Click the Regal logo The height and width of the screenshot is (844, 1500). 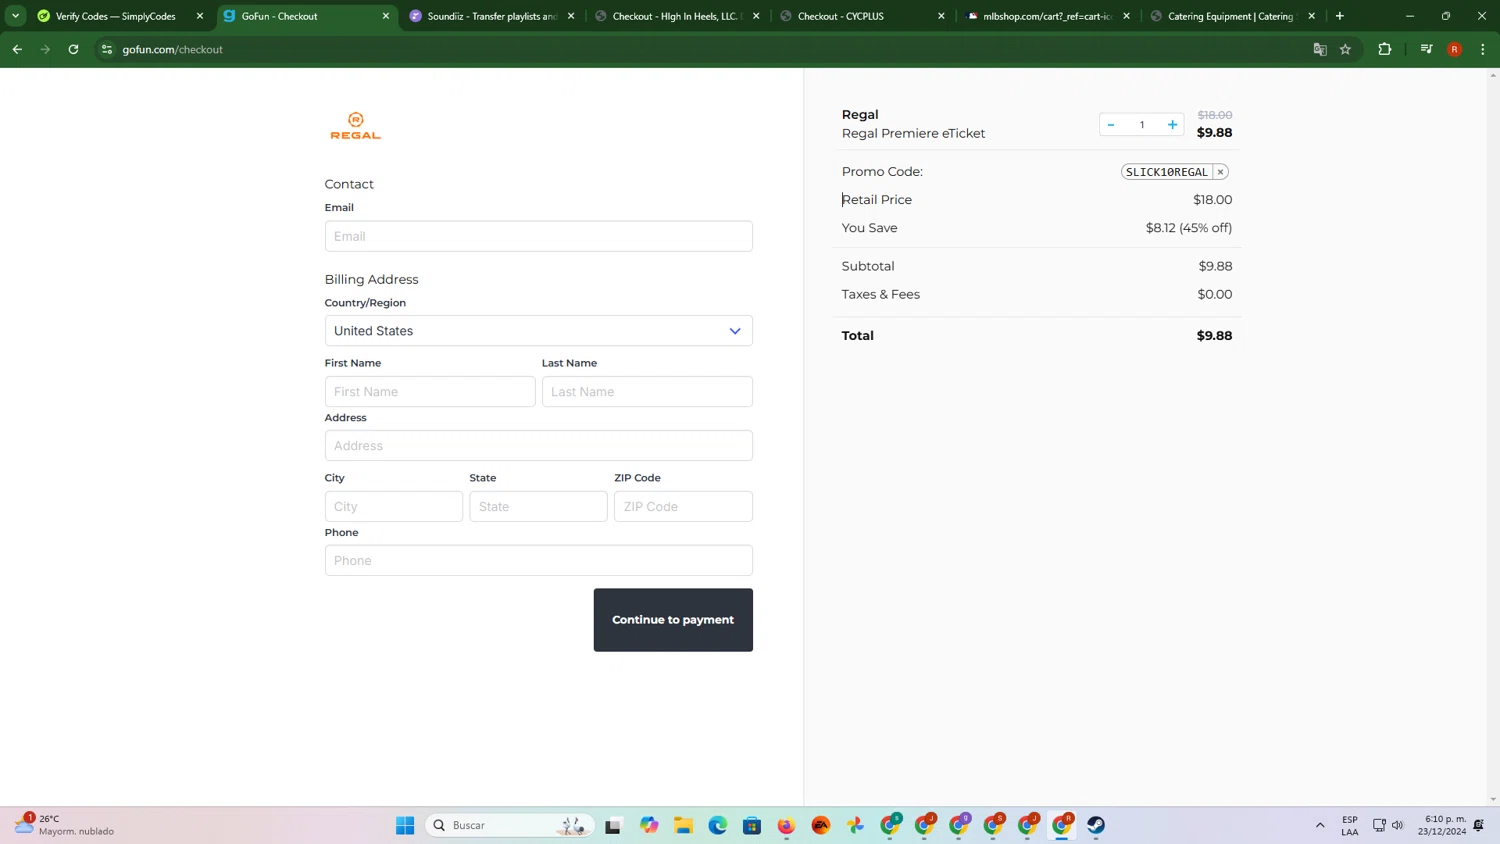pyautogui.click(x=355, y=126)
